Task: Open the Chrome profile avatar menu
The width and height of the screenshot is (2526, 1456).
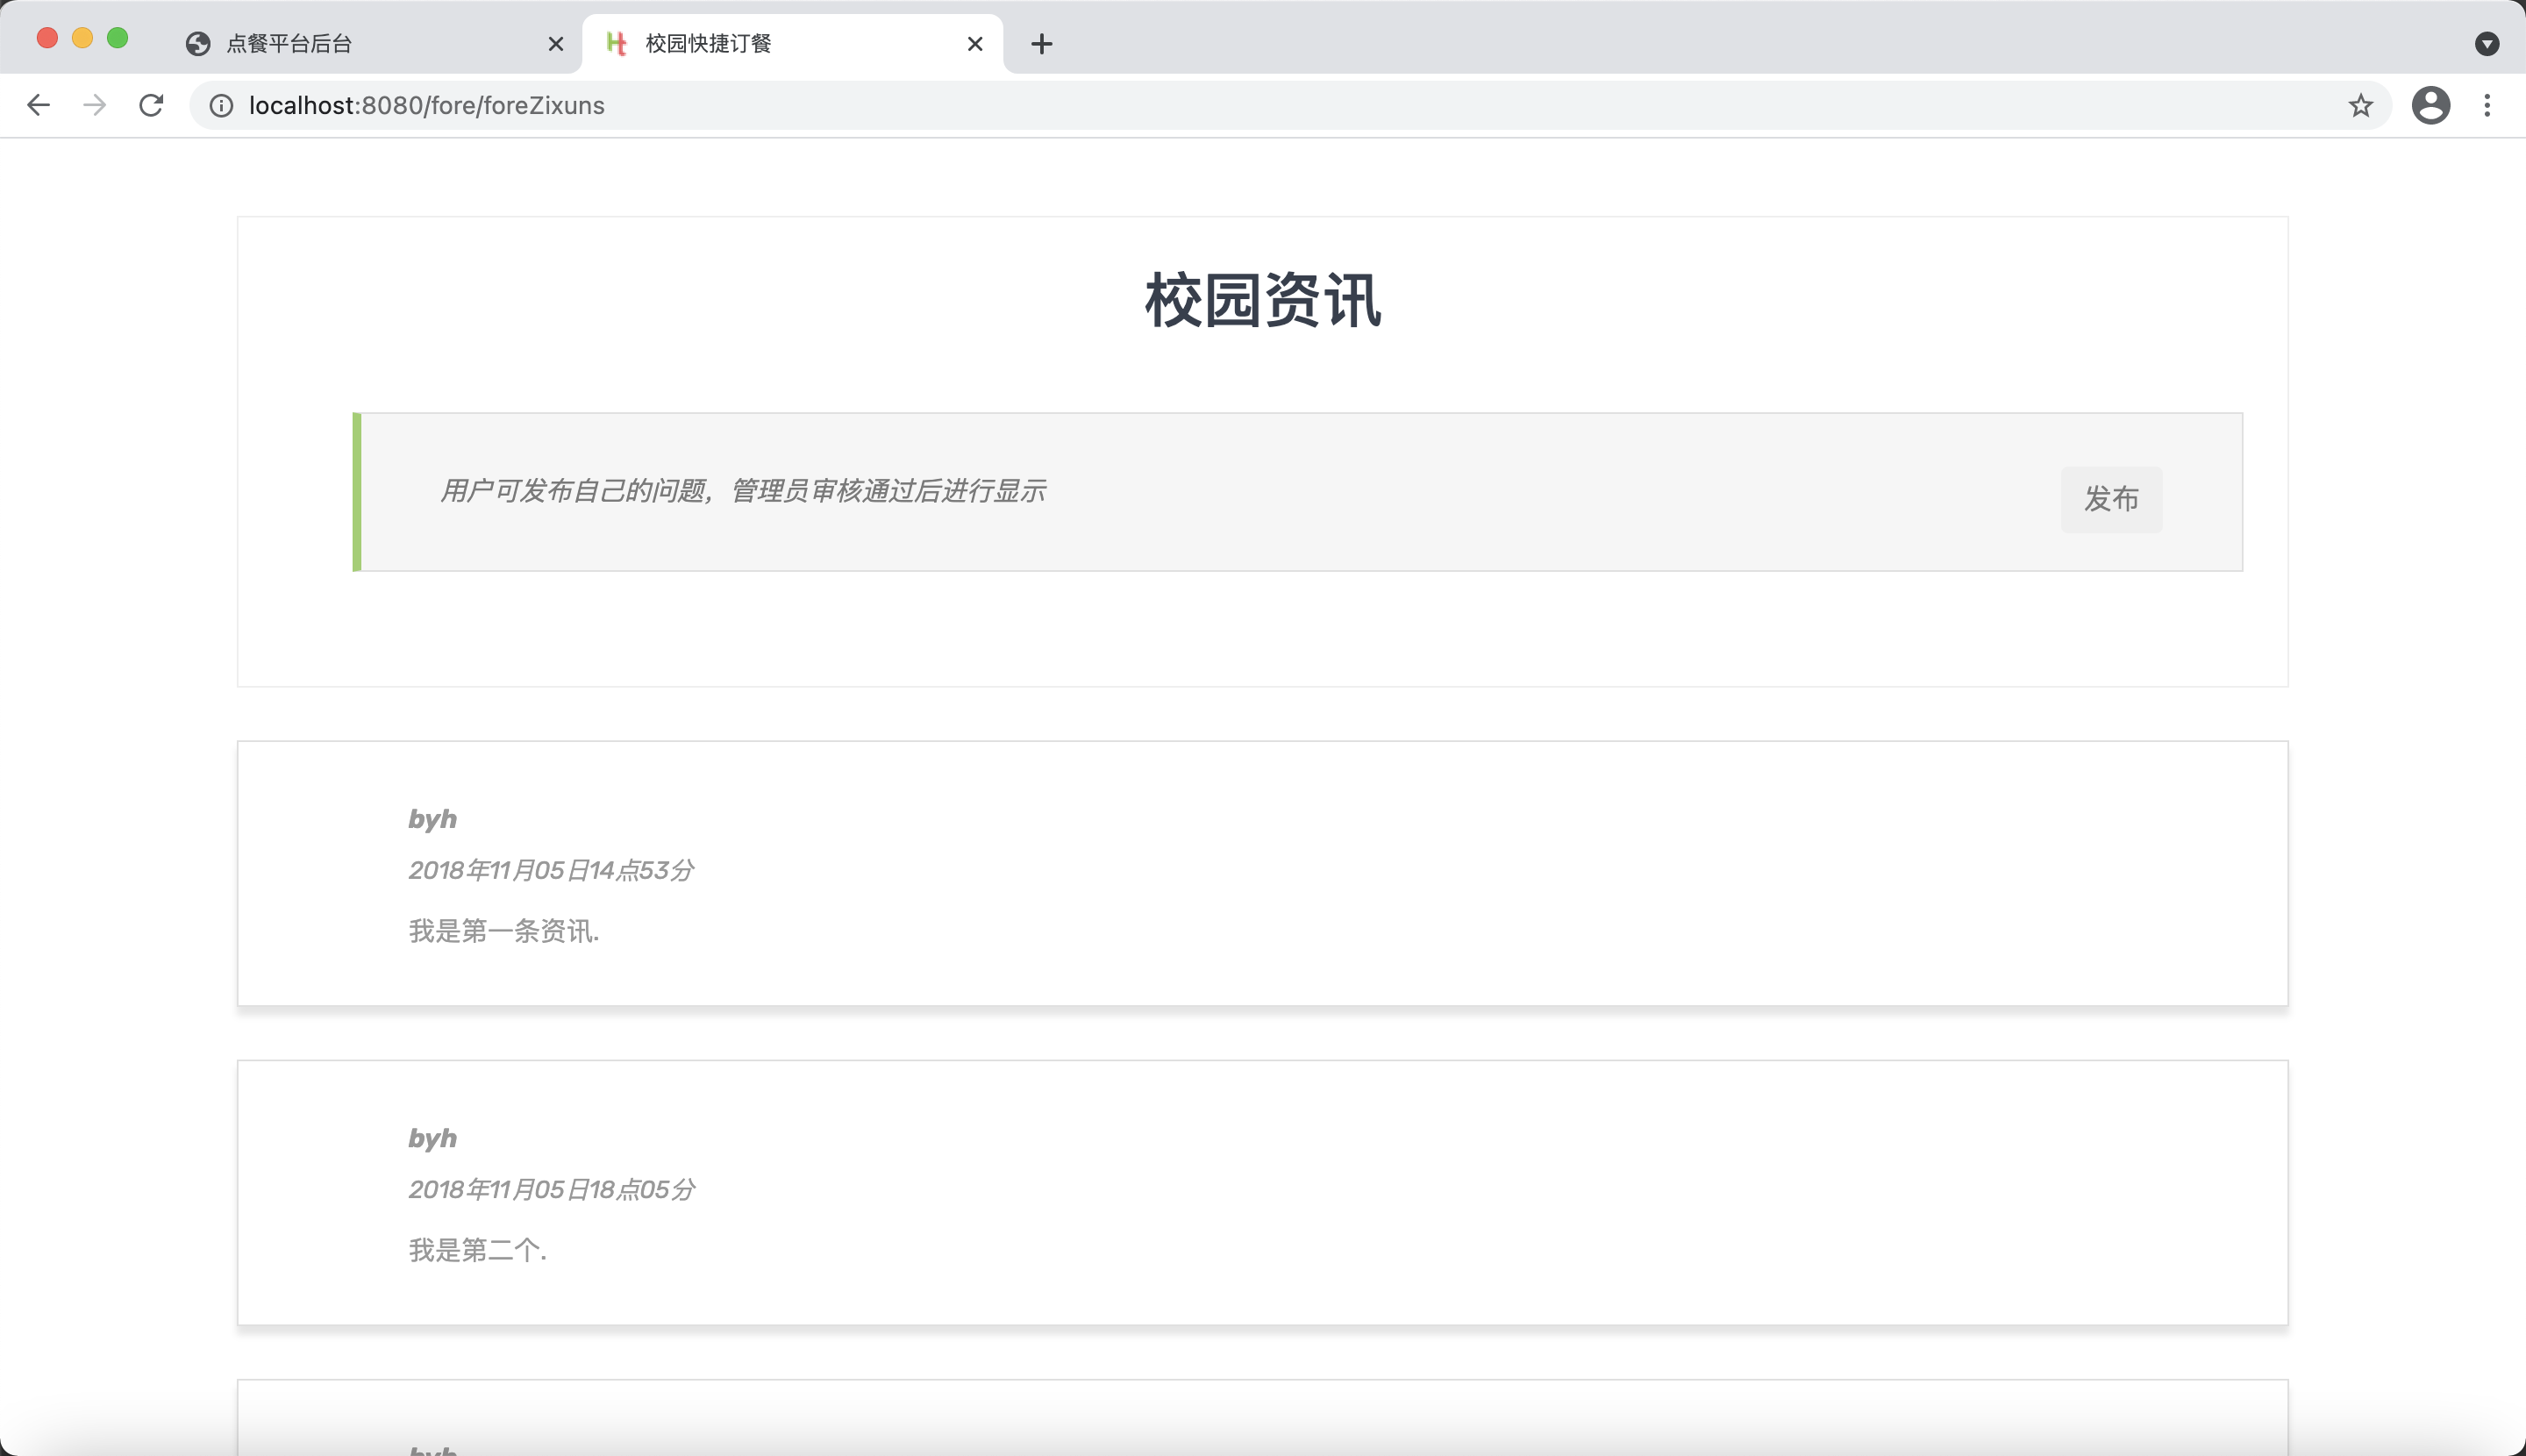Action: tap(2430, 105)
